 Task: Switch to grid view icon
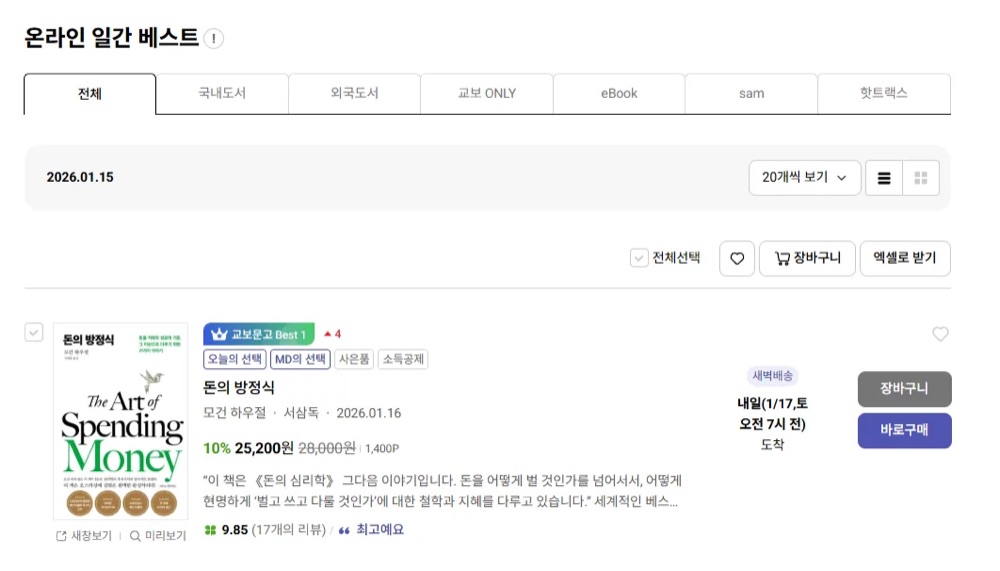[x=921, y=178]
